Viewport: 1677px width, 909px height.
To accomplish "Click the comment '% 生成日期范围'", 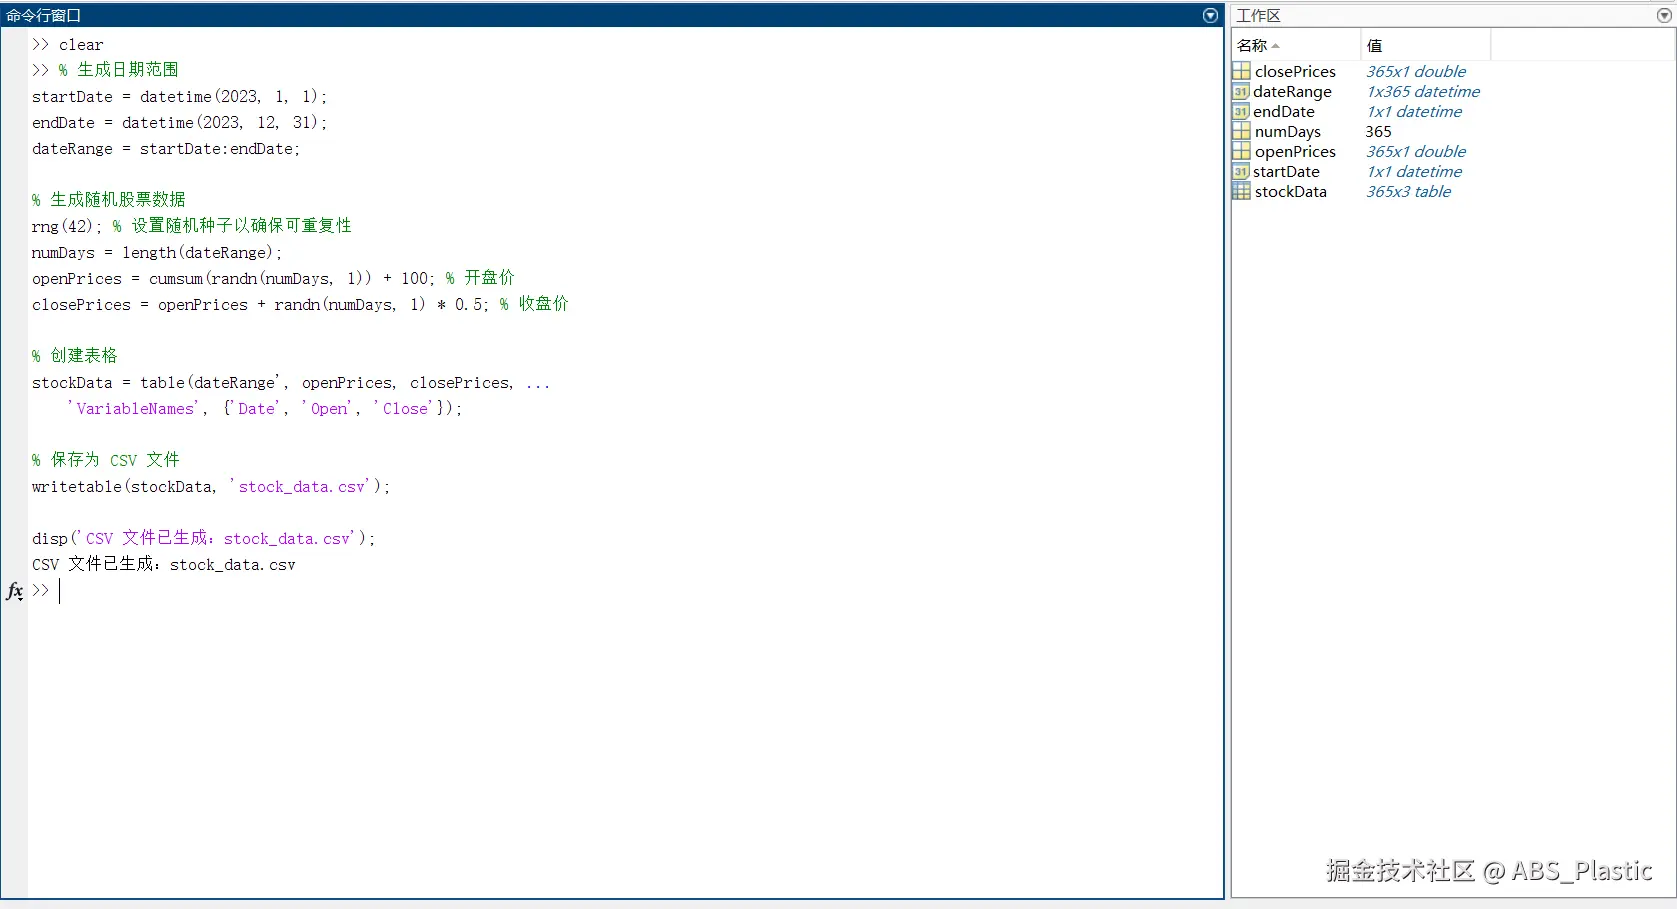I will coord(118,70).
